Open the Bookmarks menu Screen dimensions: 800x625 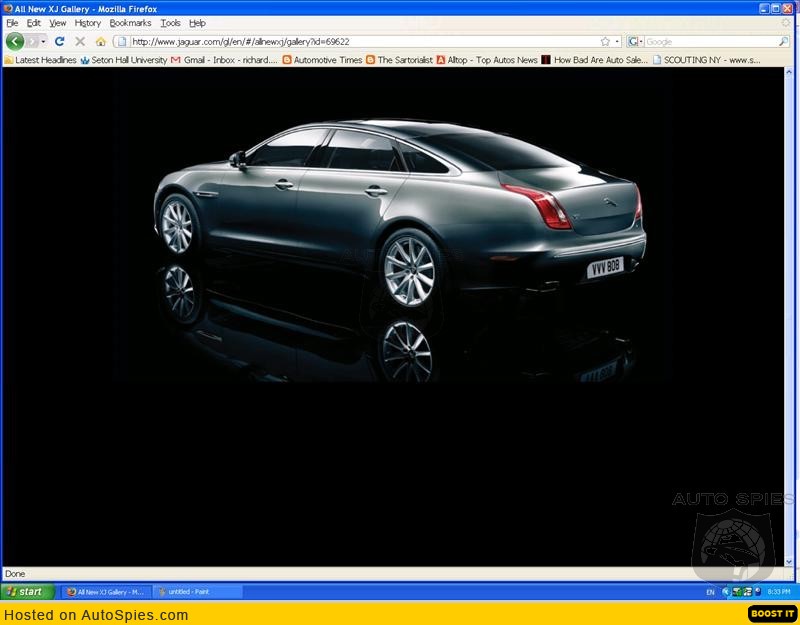[x=130, y=23]
